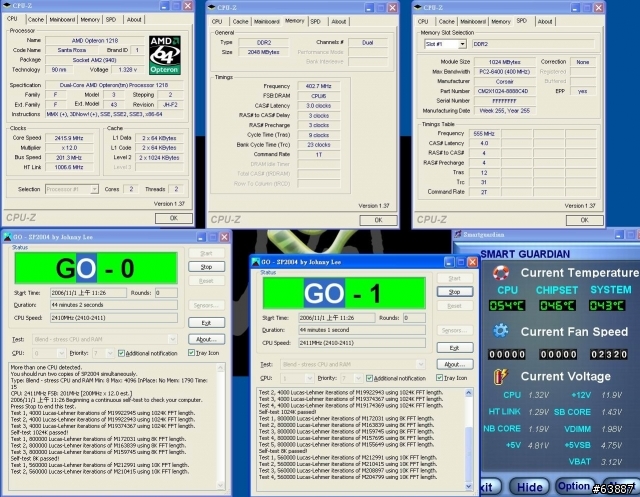Click Exit in the GO - 1 window
Screen dimensions: 640x497
pyautogui.click(x=455, y=348)
